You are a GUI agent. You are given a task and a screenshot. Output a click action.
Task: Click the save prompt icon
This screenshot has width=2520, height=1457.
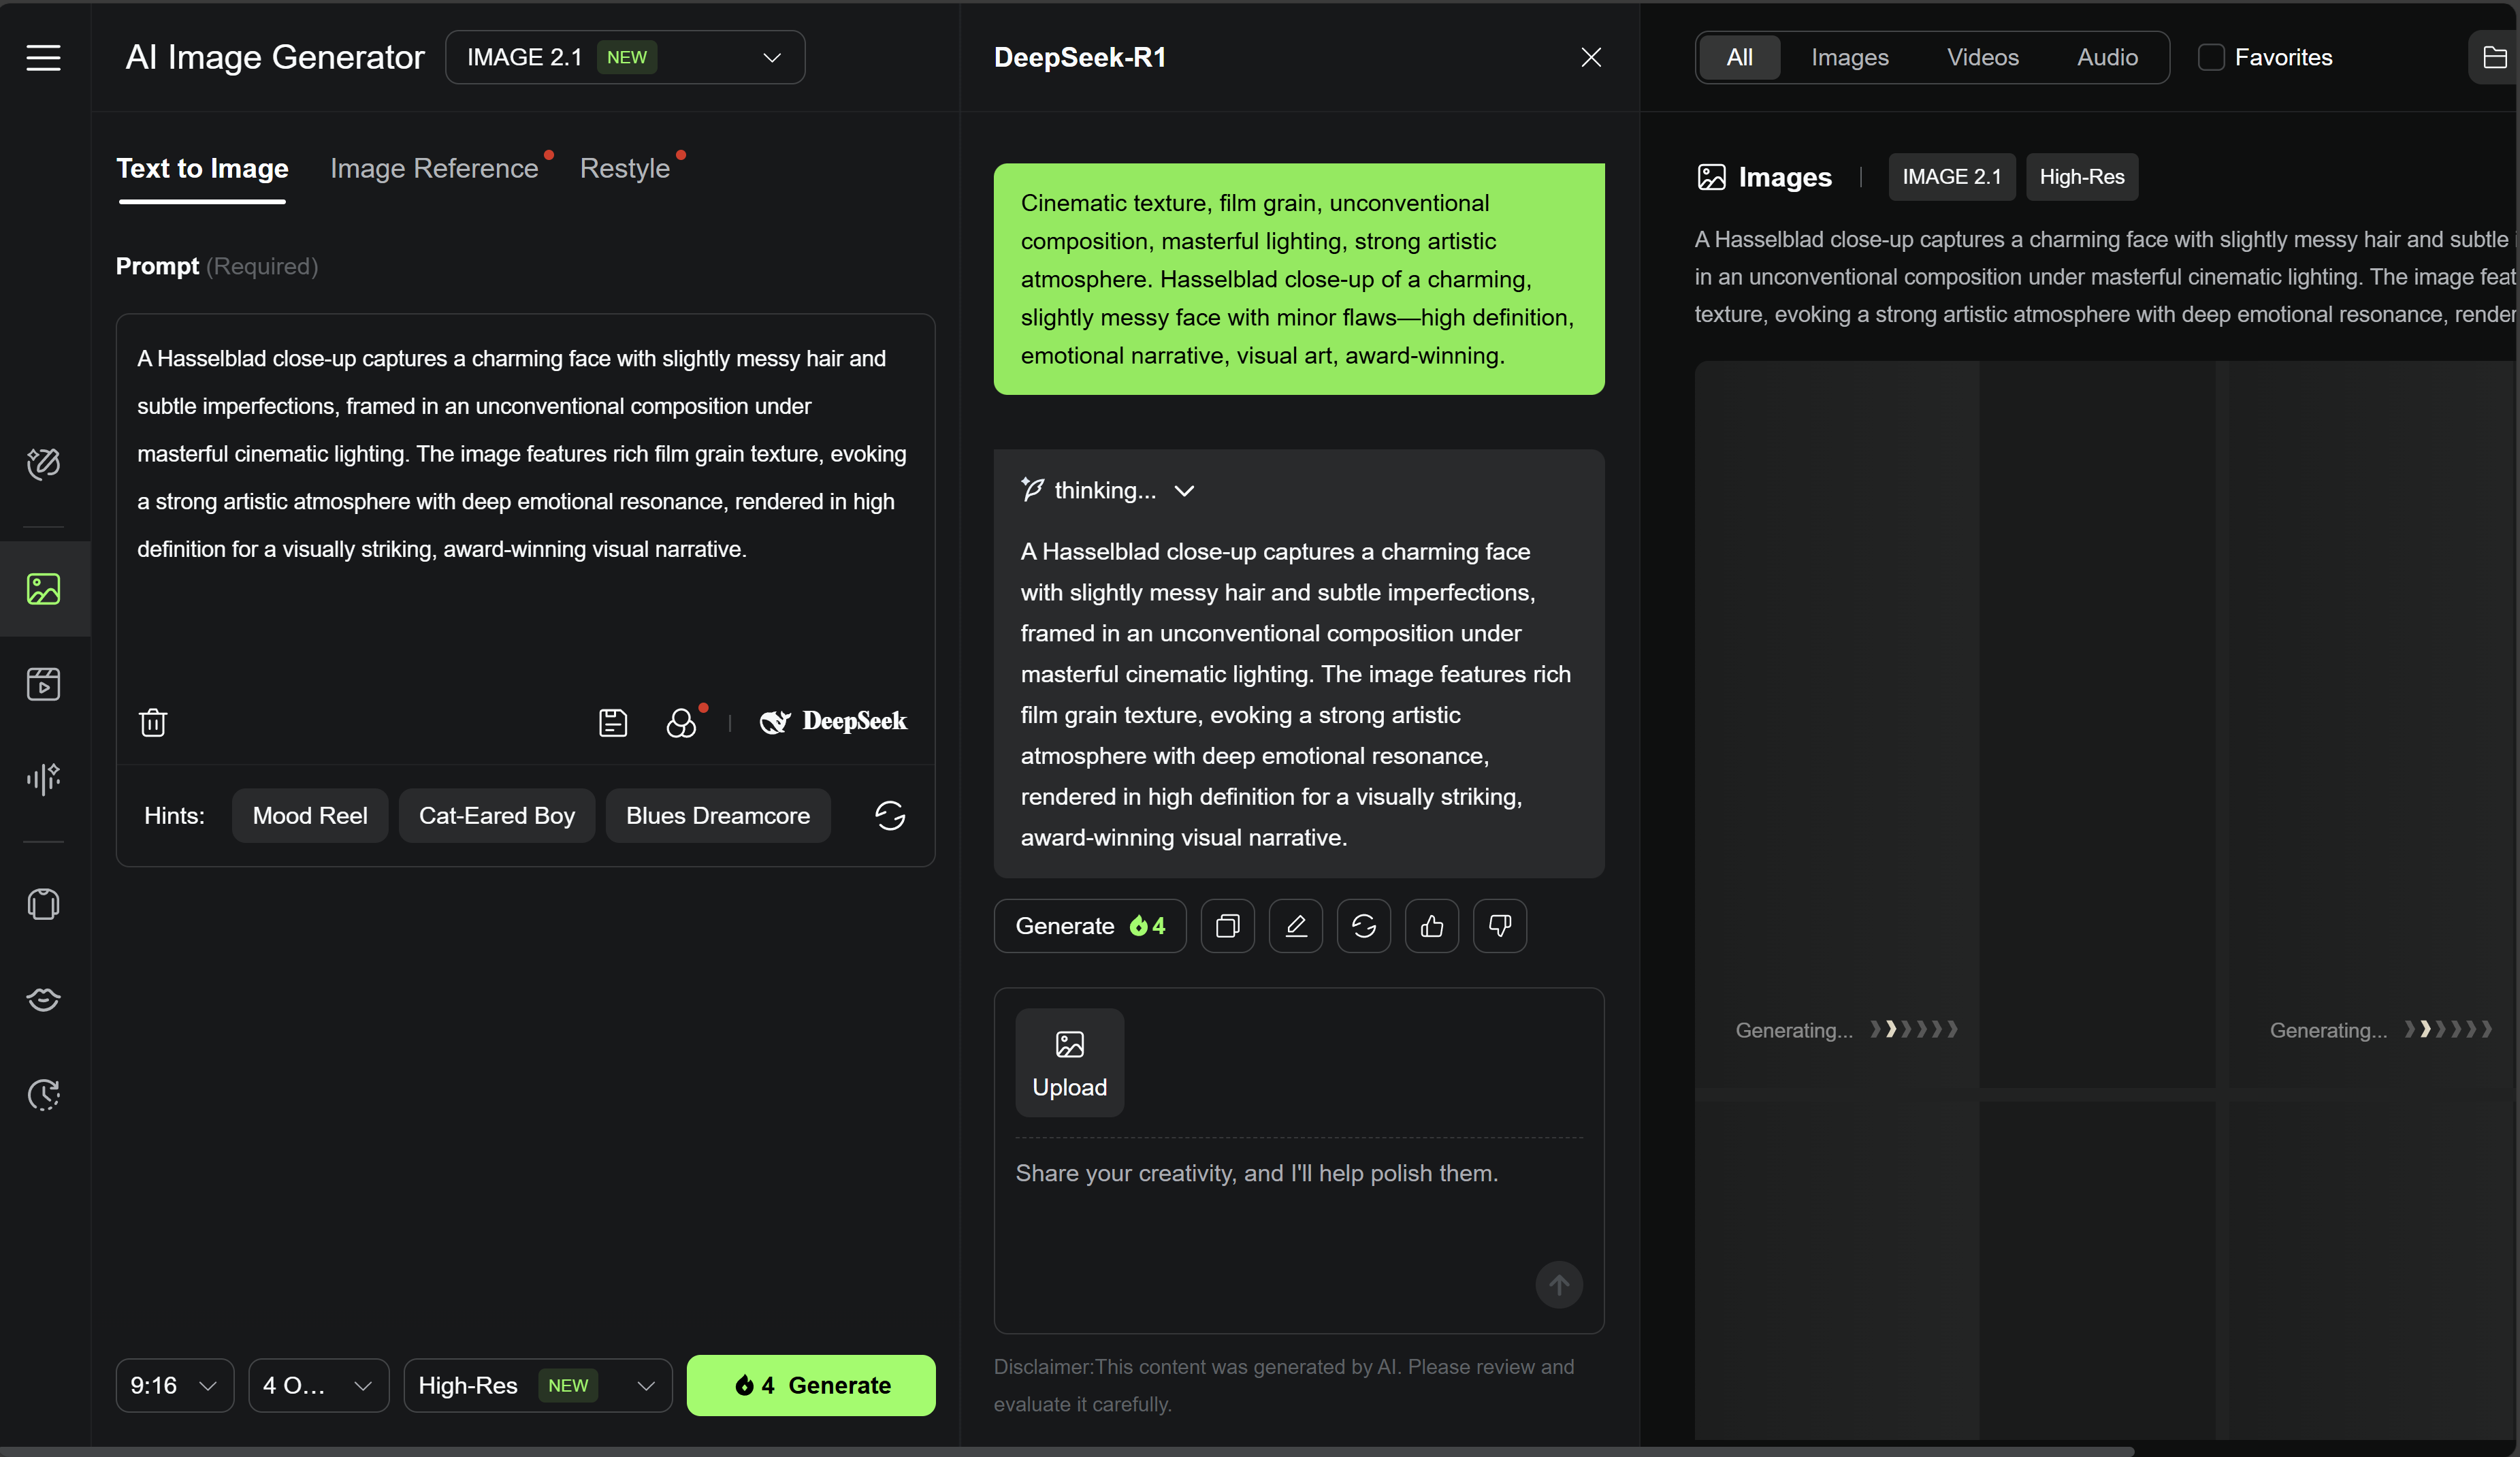pos(612,722)
